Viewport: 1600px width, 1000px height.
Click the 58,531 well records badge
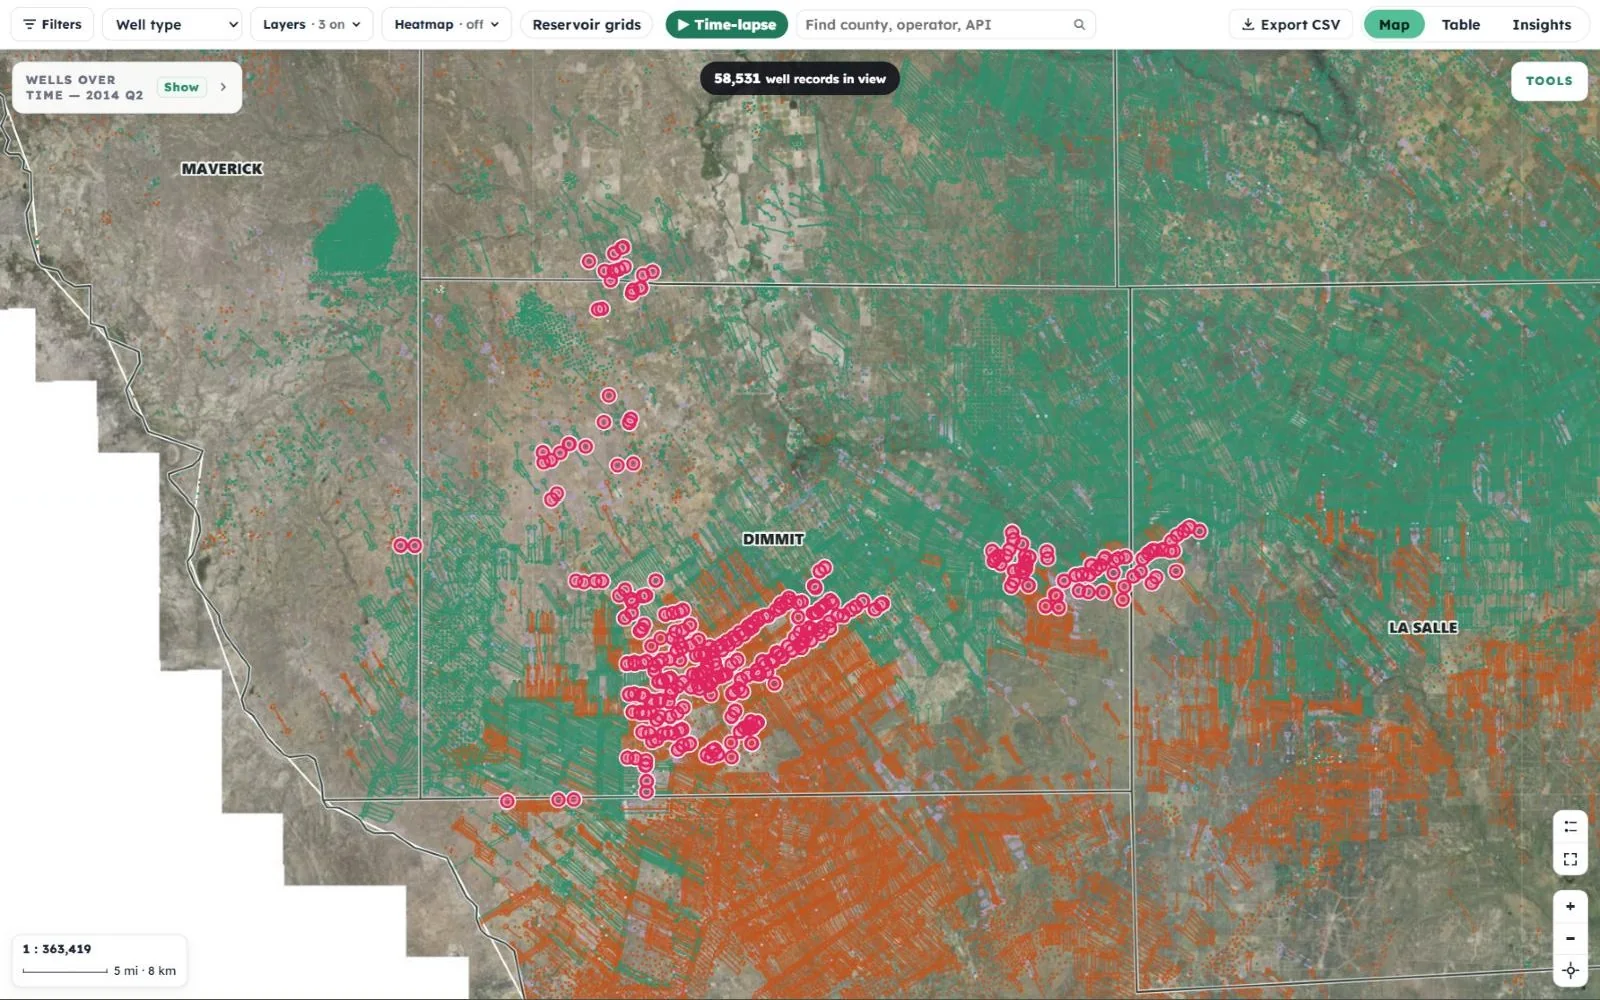(x=800, y=79)
